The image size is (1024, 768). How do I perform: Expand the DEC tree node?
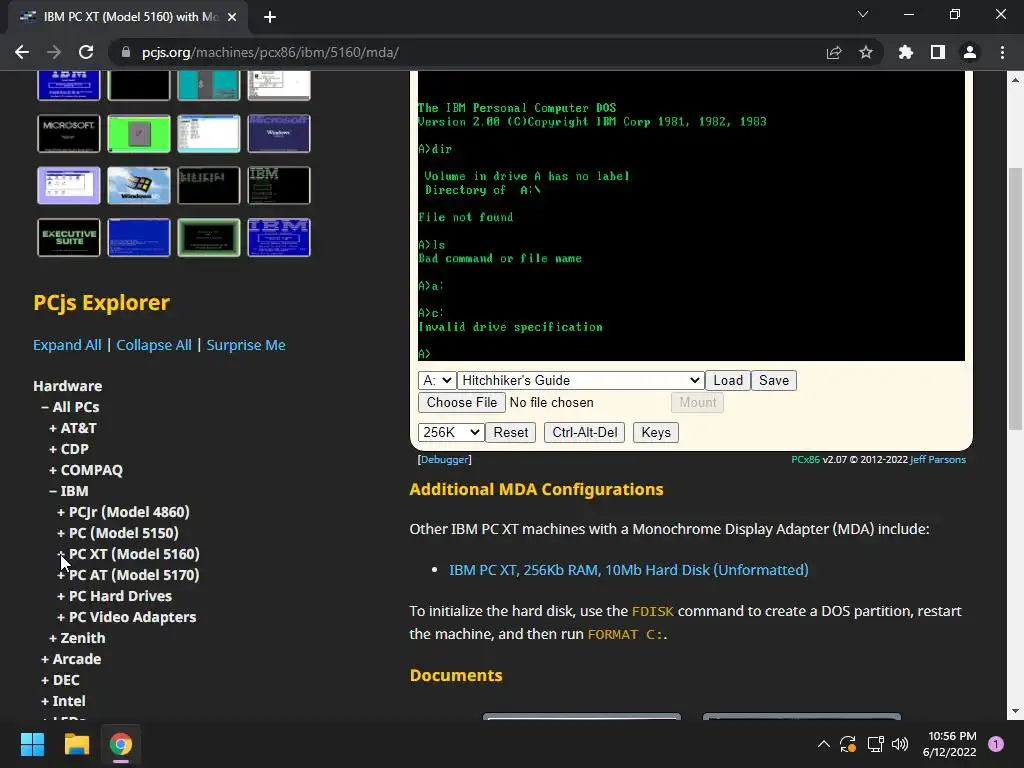(x=45, y=680)
